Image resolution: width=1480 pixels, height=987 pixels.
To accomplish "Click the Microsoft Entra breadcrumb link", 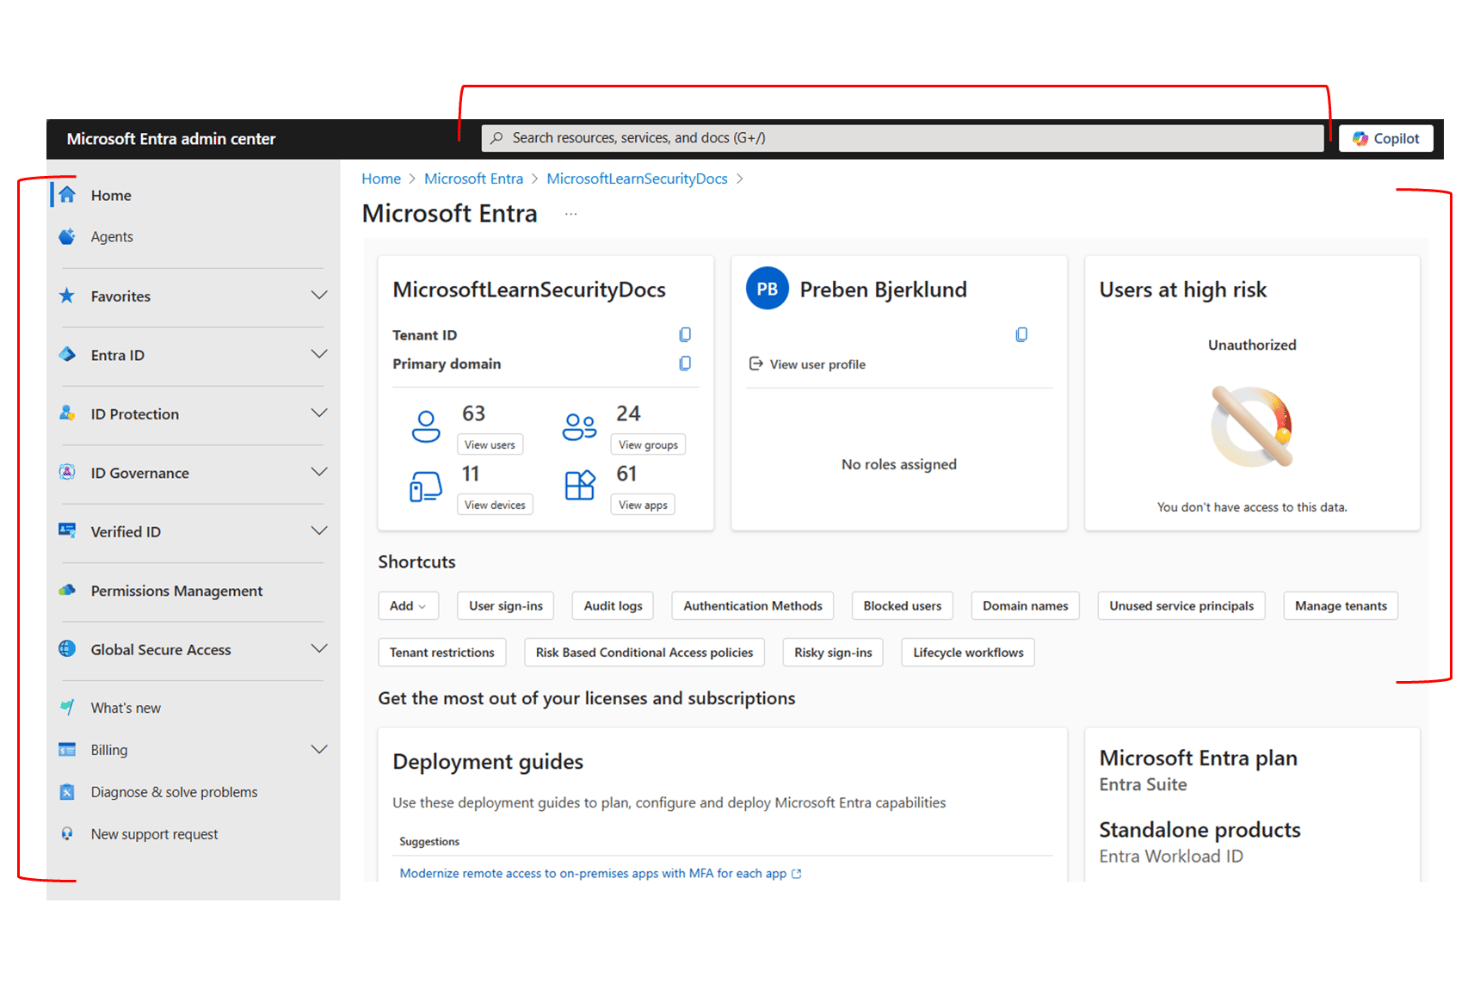I will 473,179.
